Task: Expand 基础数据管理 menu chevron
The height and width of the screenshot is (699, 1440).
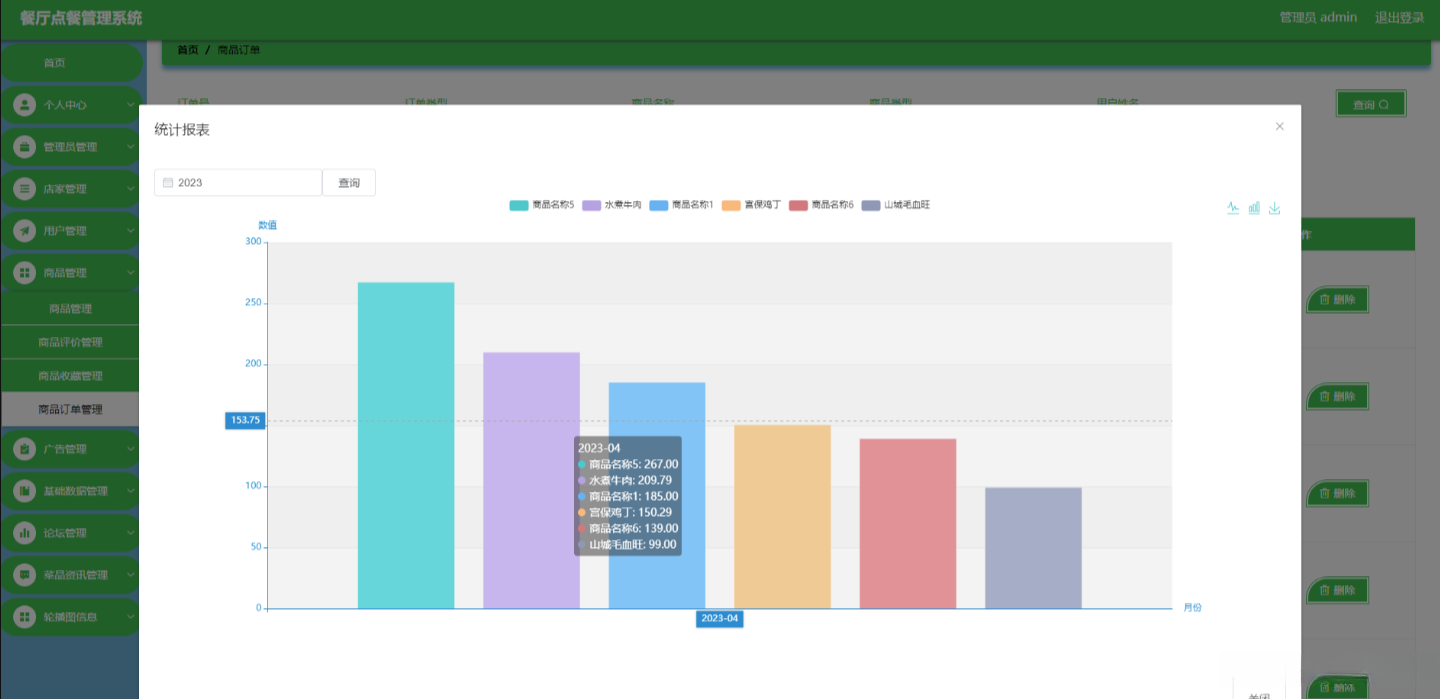Action: coord(131,491)
